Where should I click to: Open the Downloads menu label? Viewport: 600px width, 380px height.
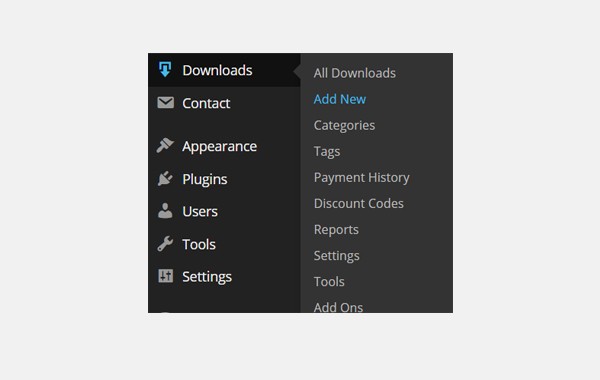click(217, 70)
